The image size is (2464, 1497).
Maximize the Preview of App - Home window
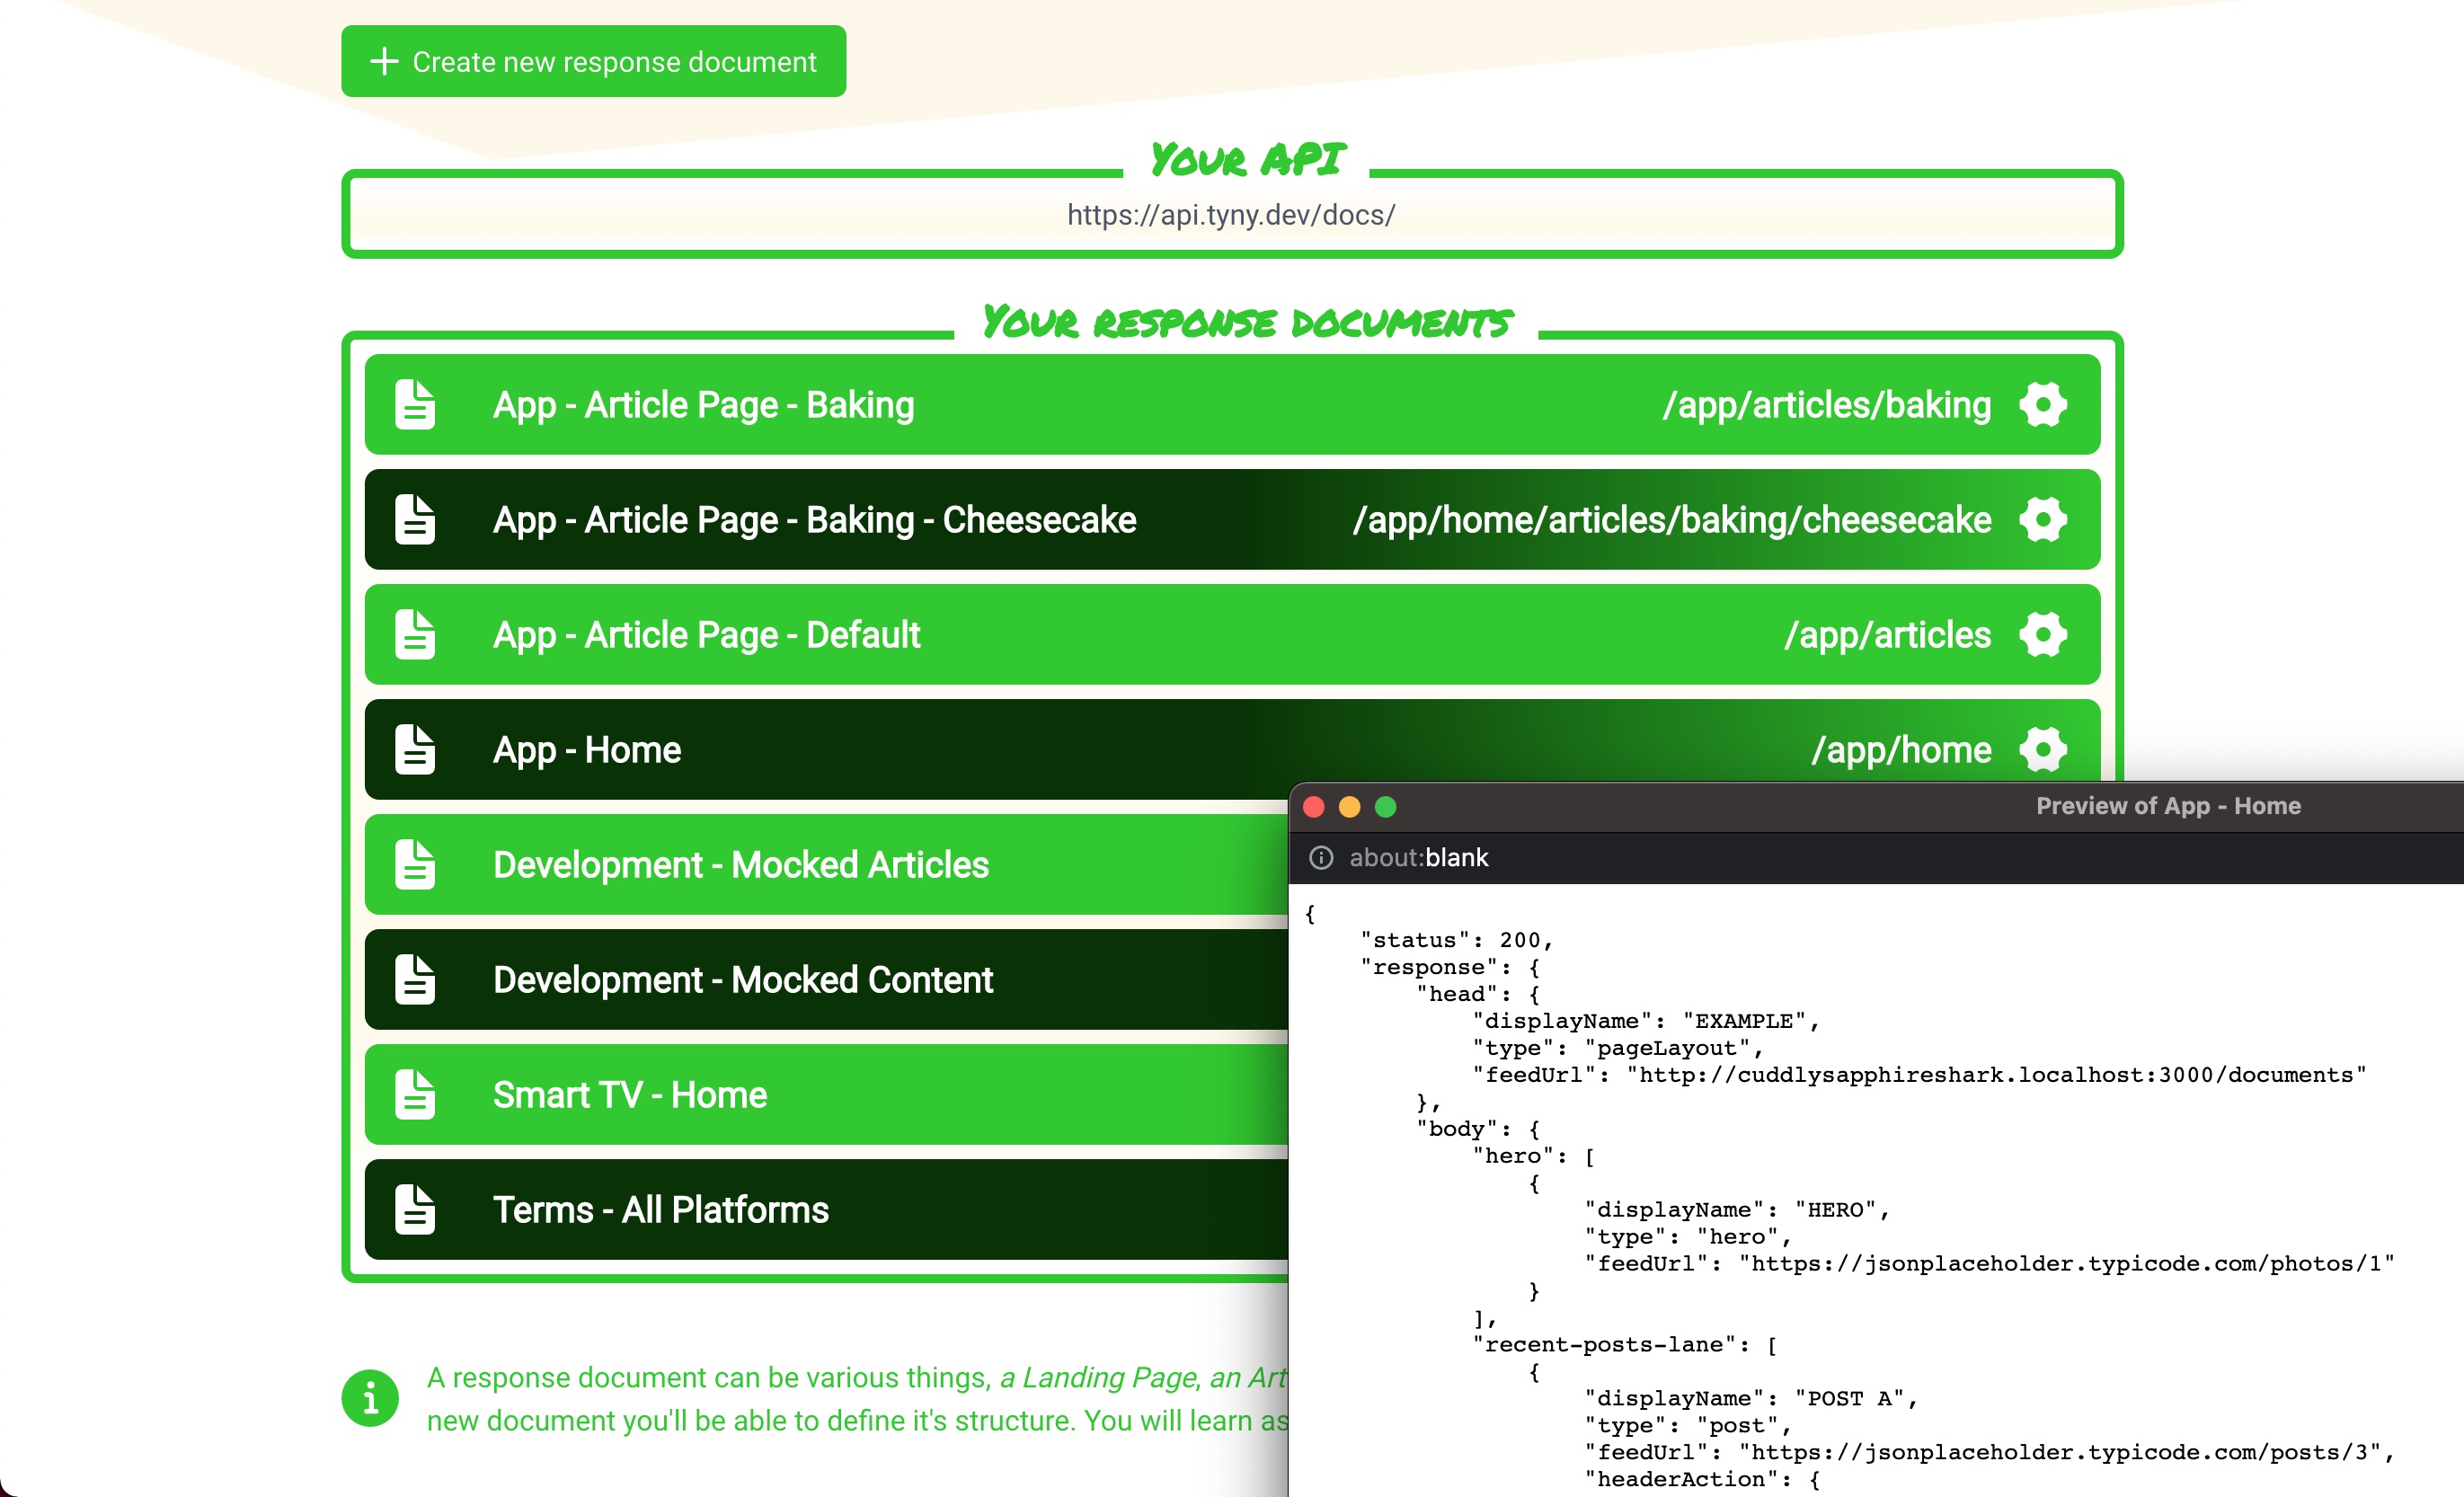tap(1385, 807)
